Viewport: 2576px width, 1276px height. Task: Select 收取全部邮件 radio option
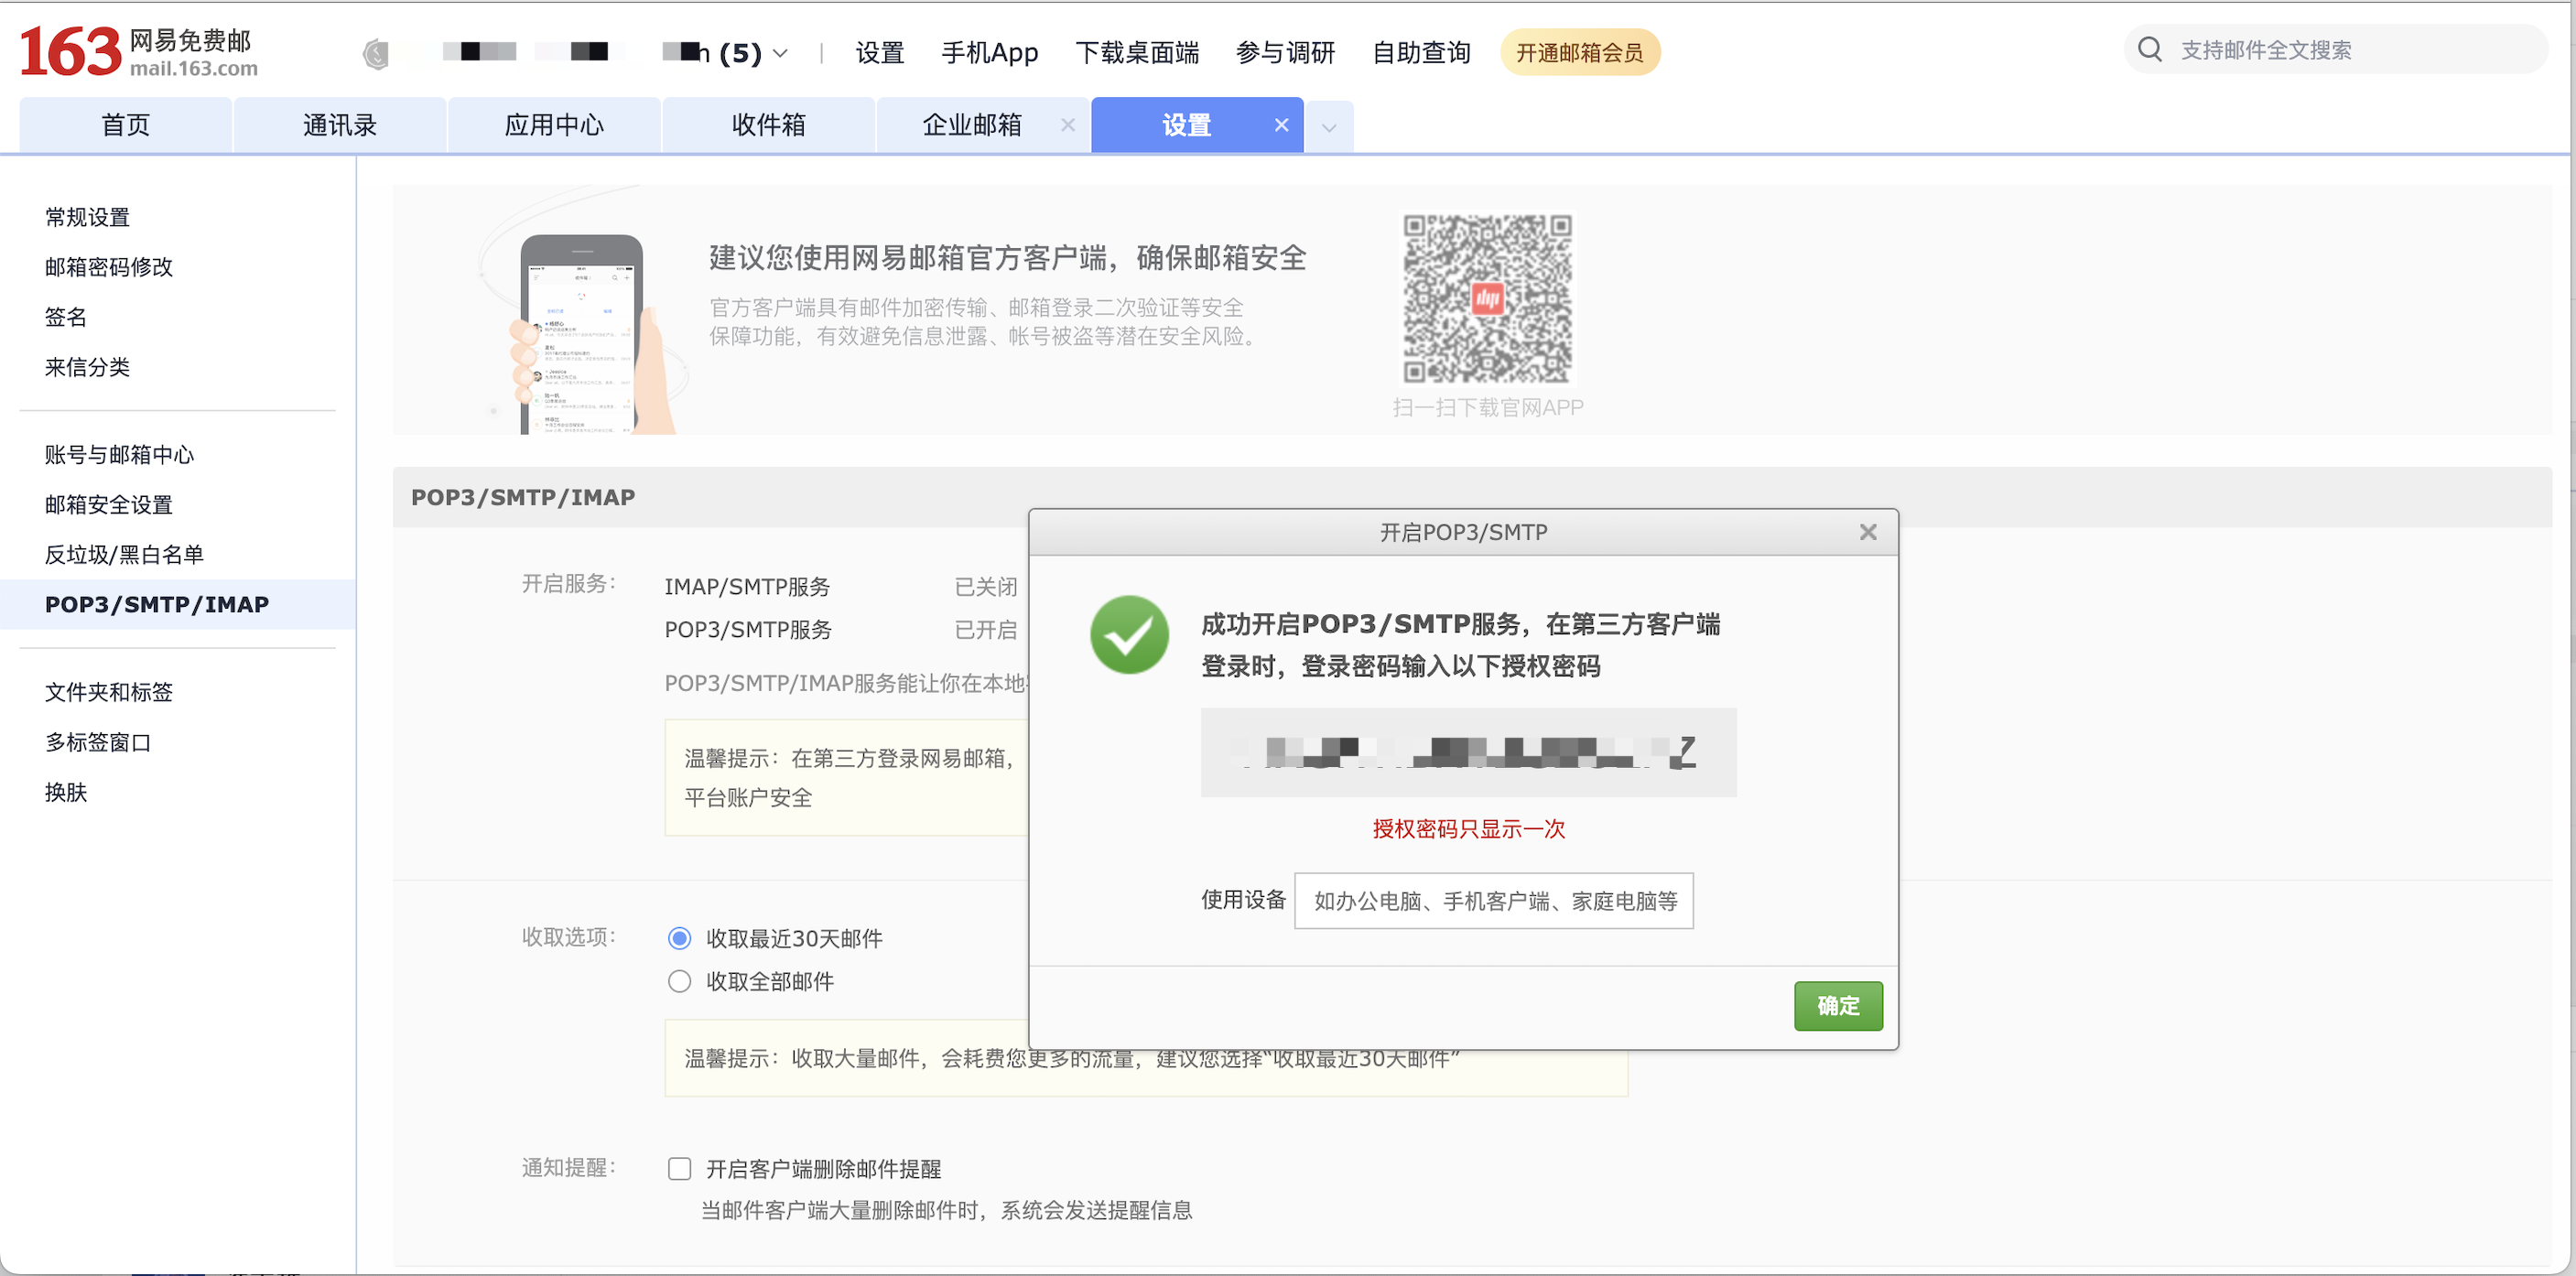[x=679, y=981]
